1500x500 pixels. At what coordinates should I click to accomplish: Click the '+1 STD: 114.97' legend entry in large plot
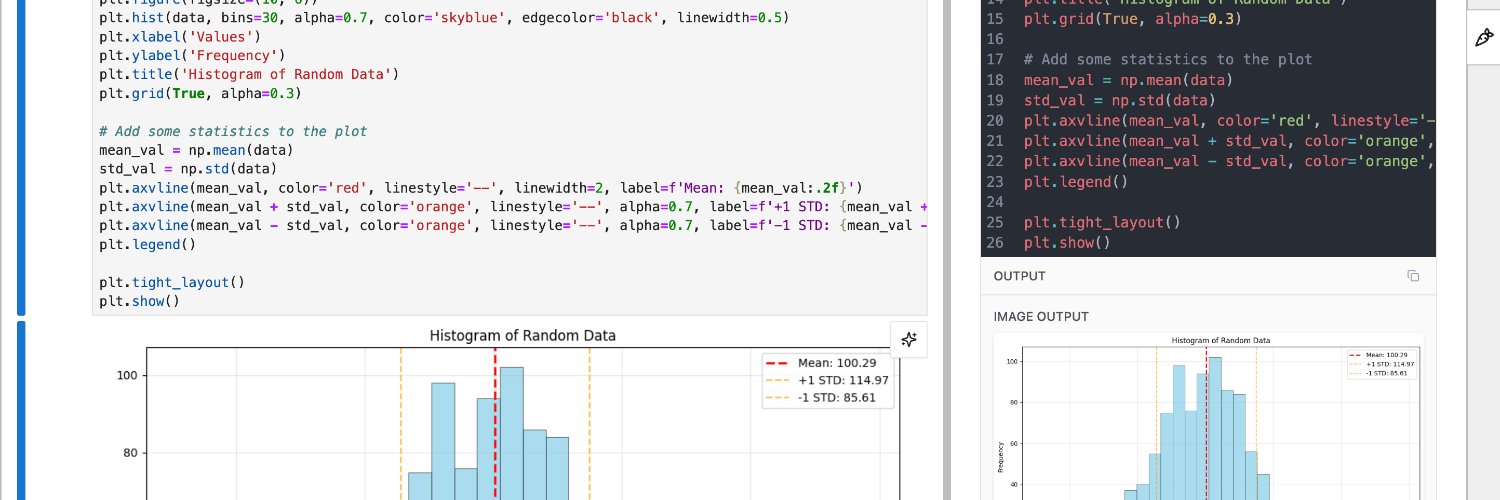point(828,380)
